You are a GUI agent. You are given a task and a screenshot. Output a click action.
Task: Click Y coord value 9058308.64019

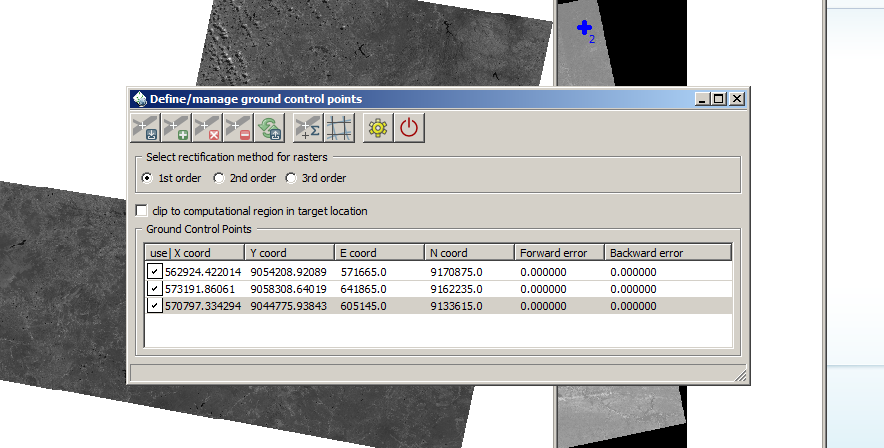[x=289, y=289]
